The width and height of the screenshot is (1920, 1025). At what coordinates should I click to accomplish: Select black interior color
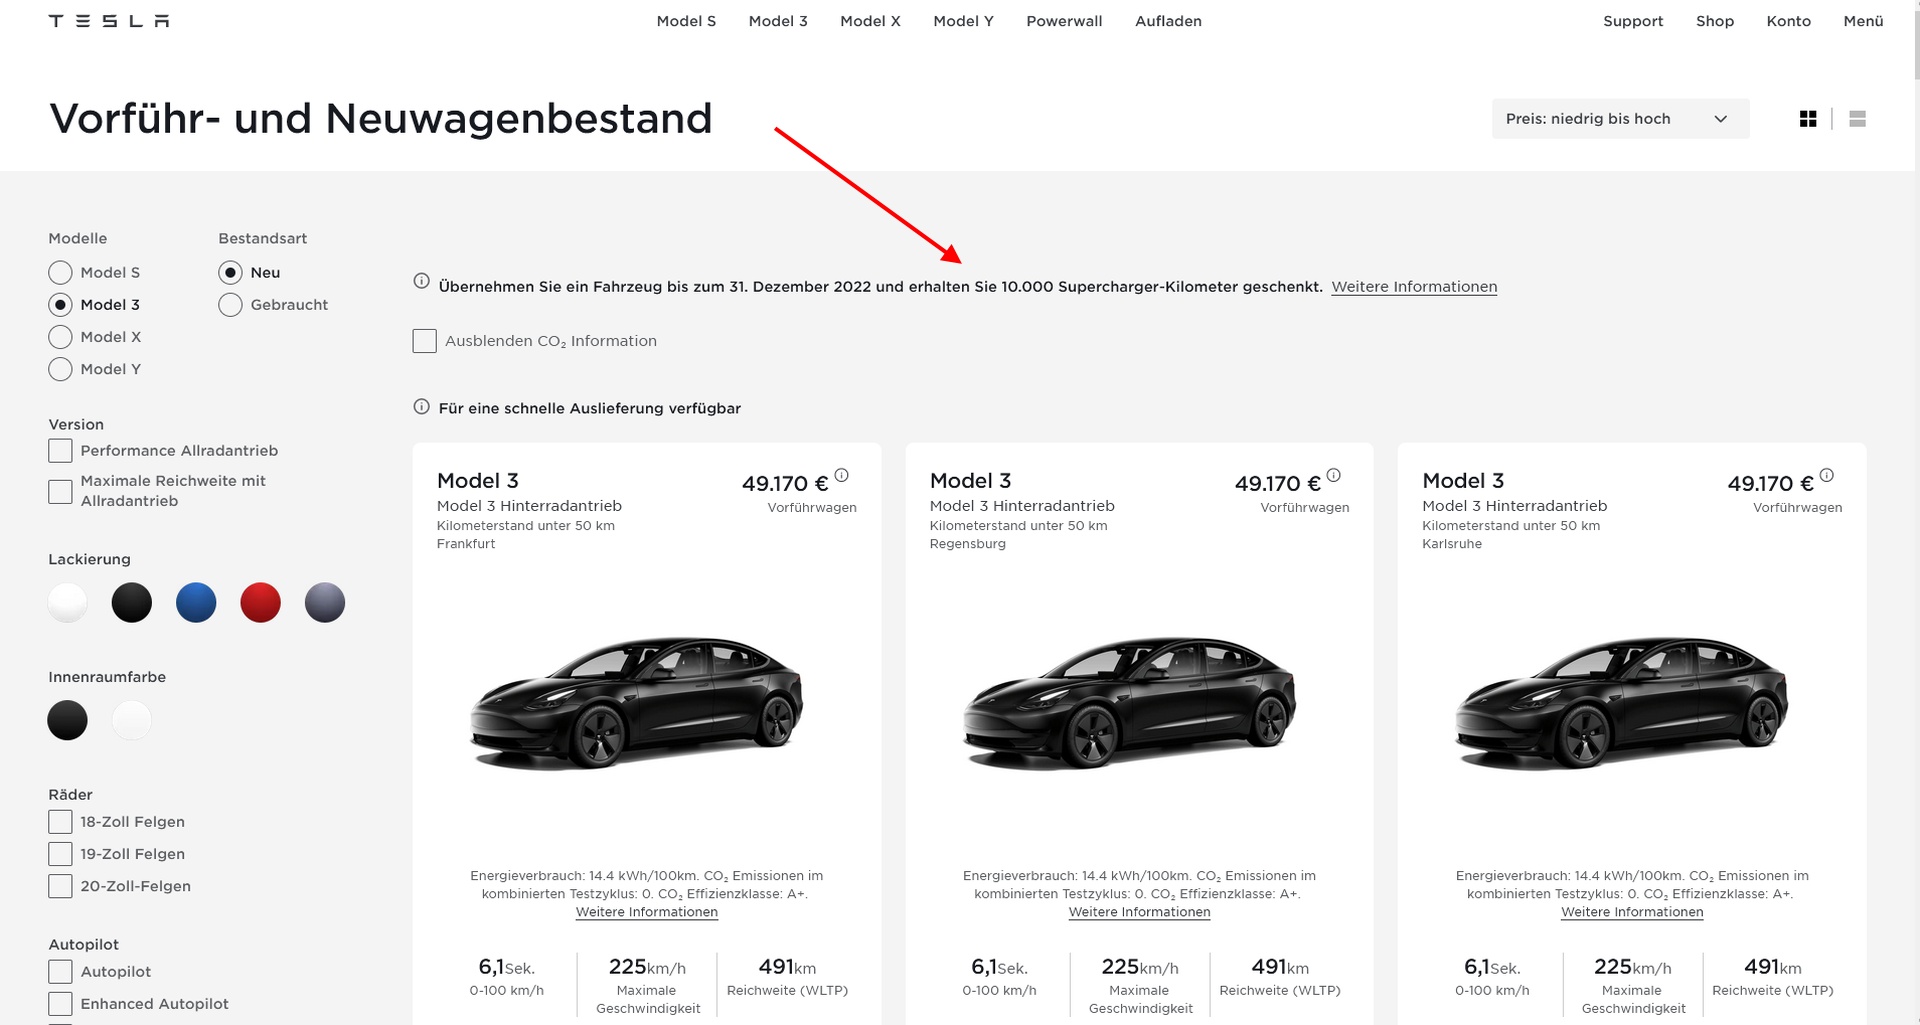click(x=68, y=720)
